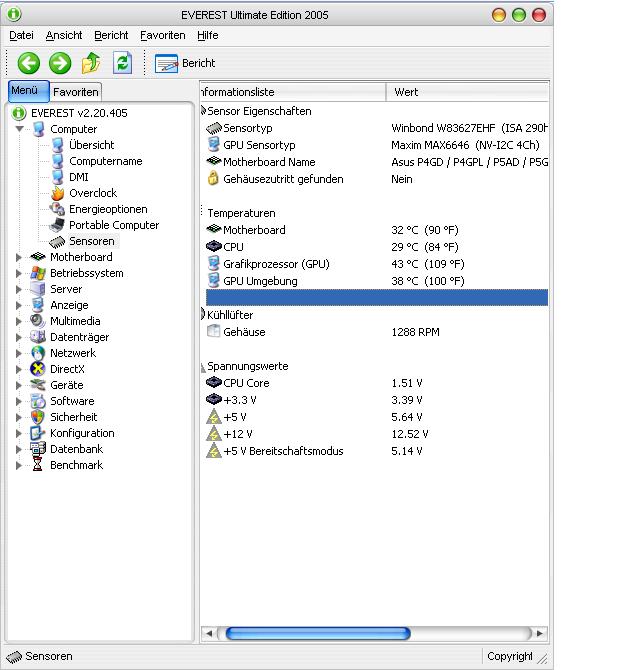Expand the Server tree node

coord(18,289)
